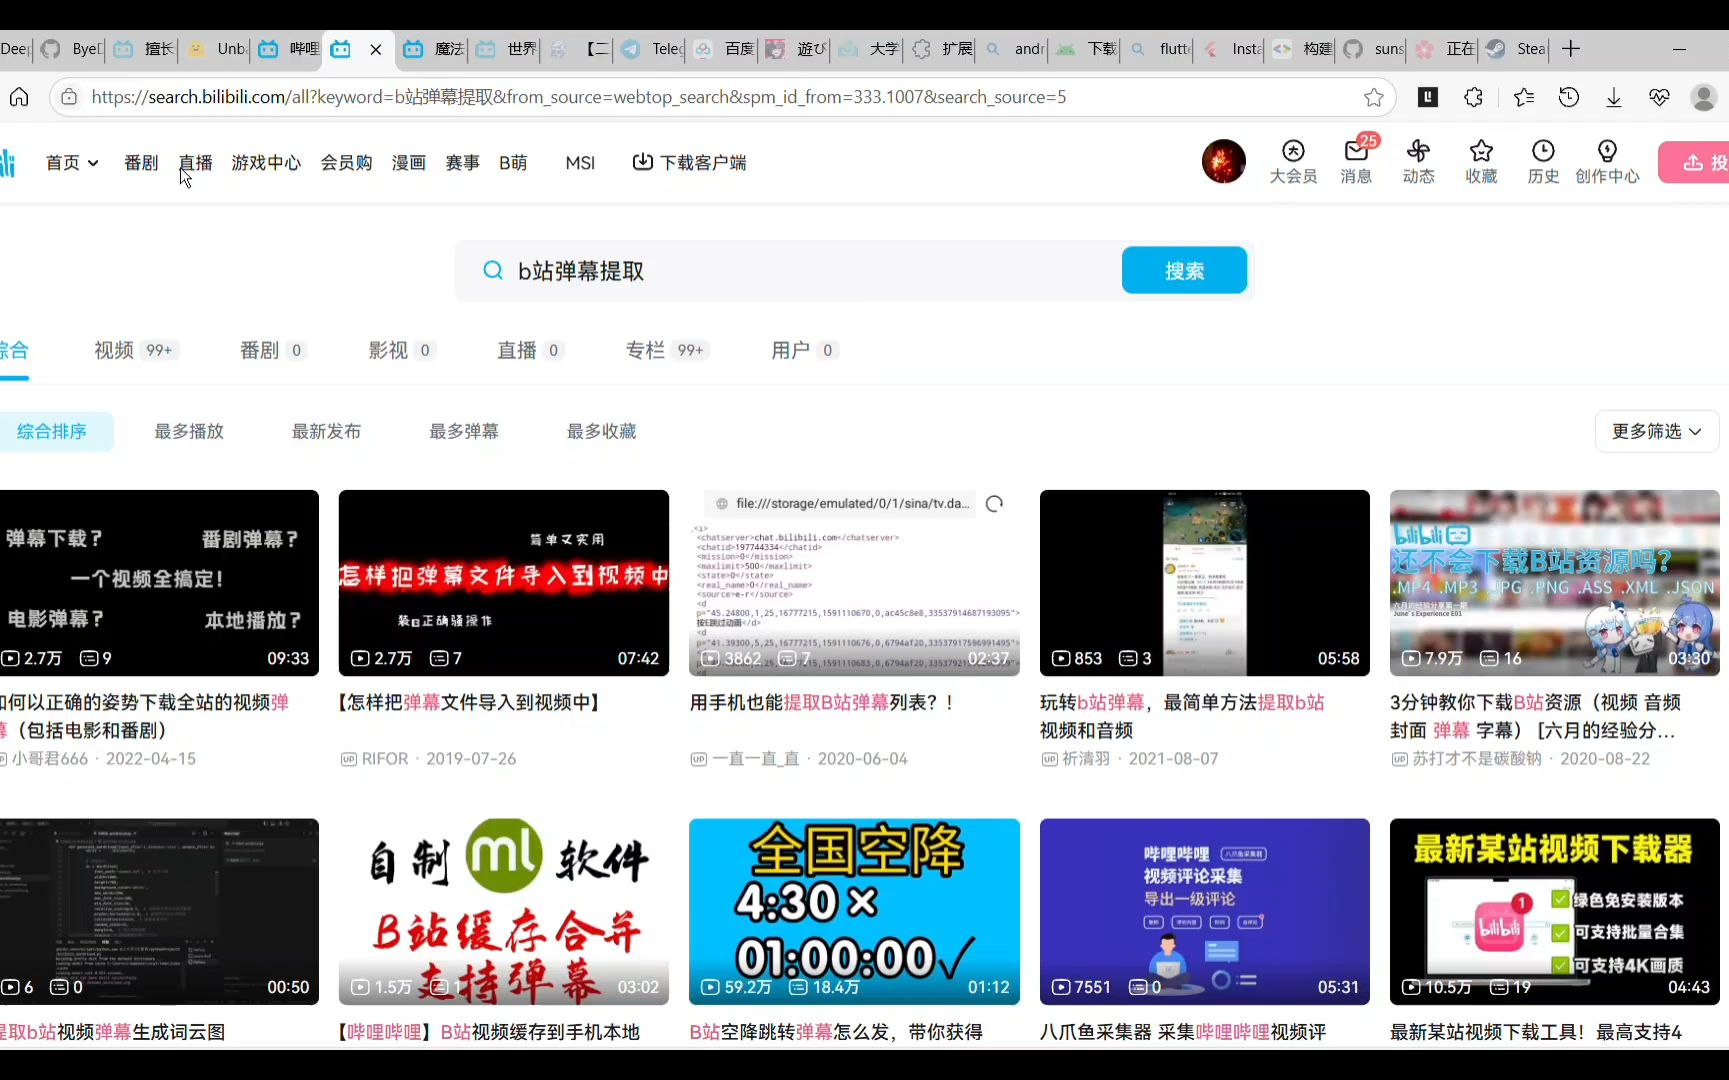Click the browser profile avatar icon
Screen dimensions: 1729x1080
[1704, 97]
